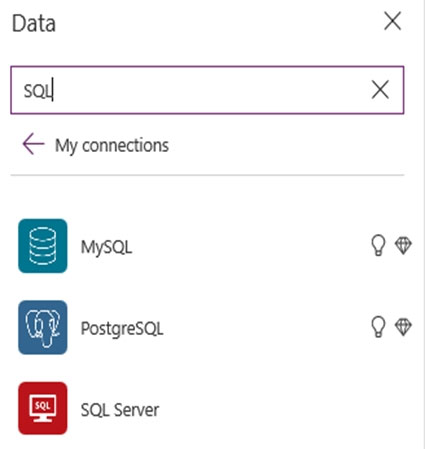Clear the SQL search text

[380, 90]
